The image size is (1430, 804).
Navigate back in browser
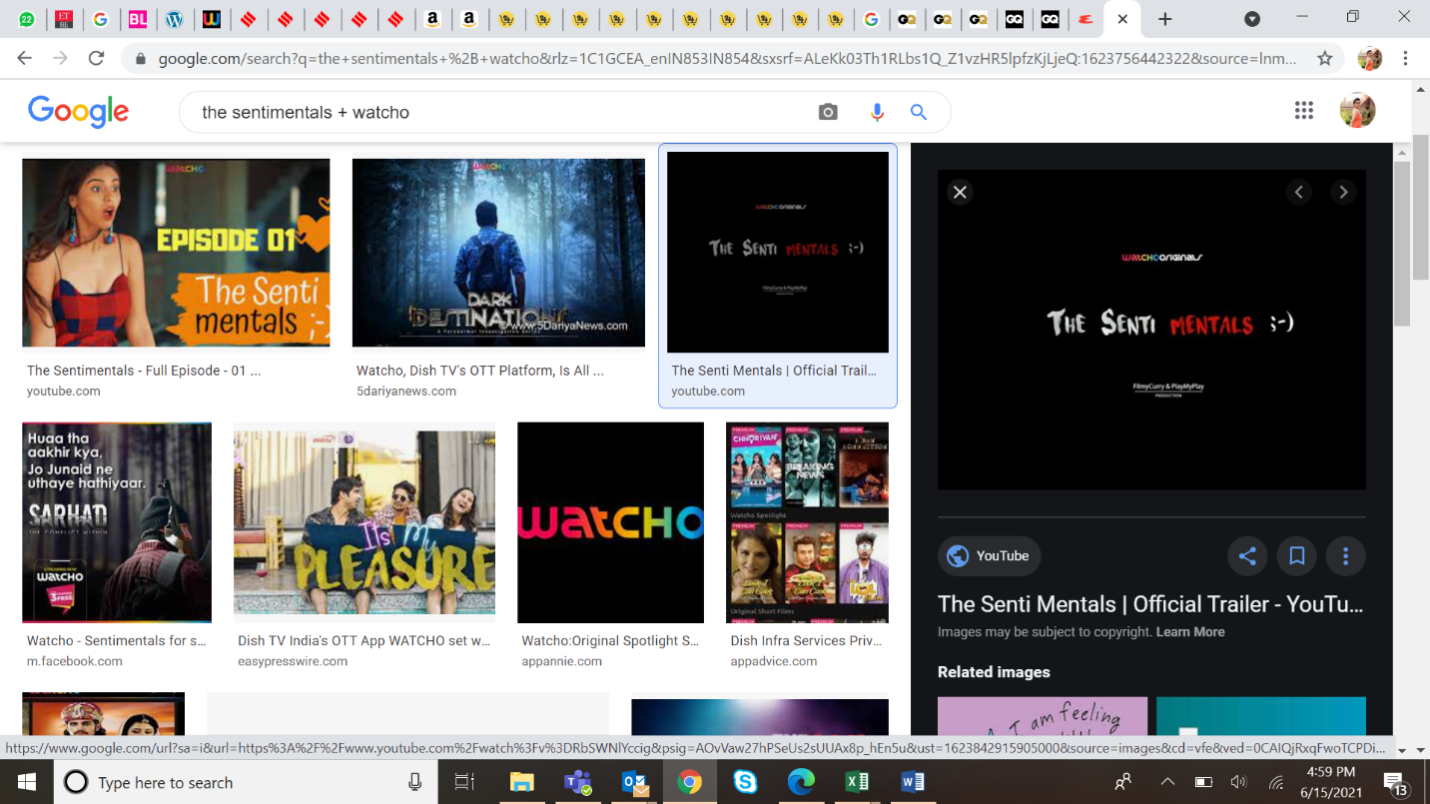(25, 58)
